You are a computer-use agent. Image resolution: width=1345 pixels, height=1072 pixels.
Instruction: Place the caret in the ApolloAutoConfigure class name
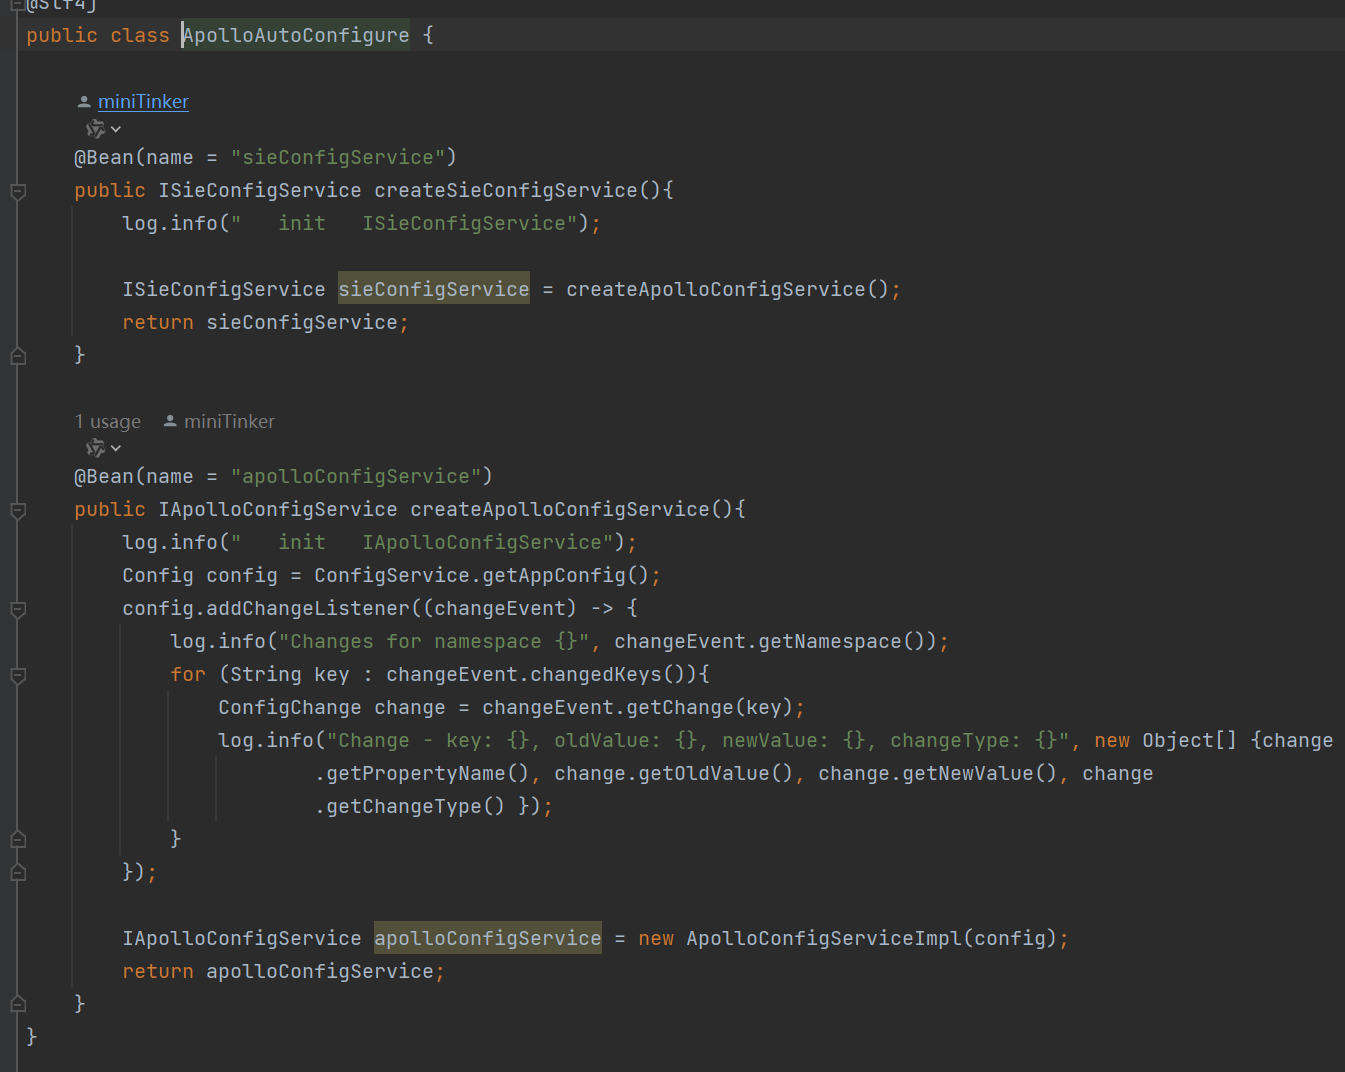tap(296, 35)
